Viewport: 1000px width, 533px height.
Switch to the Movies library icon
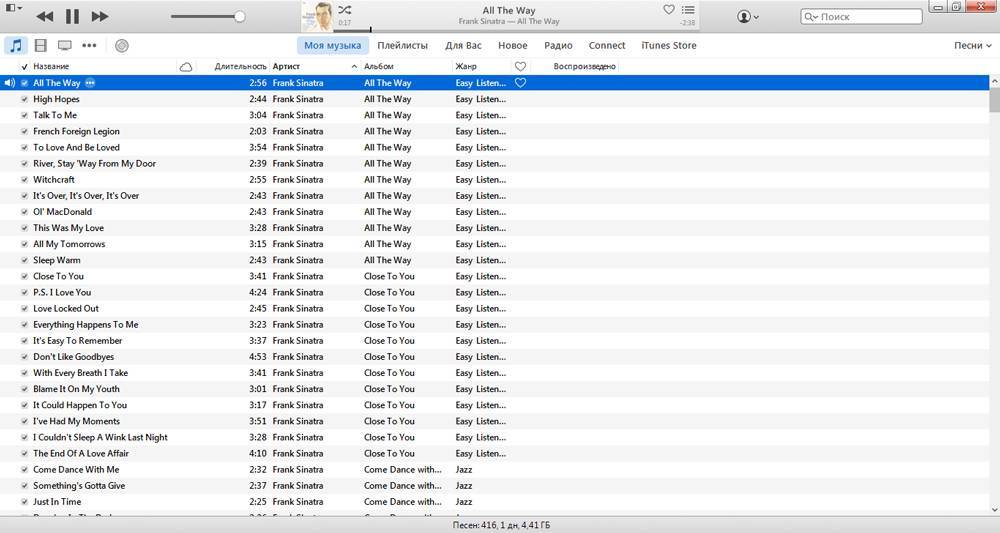click(x=40, y=45)
